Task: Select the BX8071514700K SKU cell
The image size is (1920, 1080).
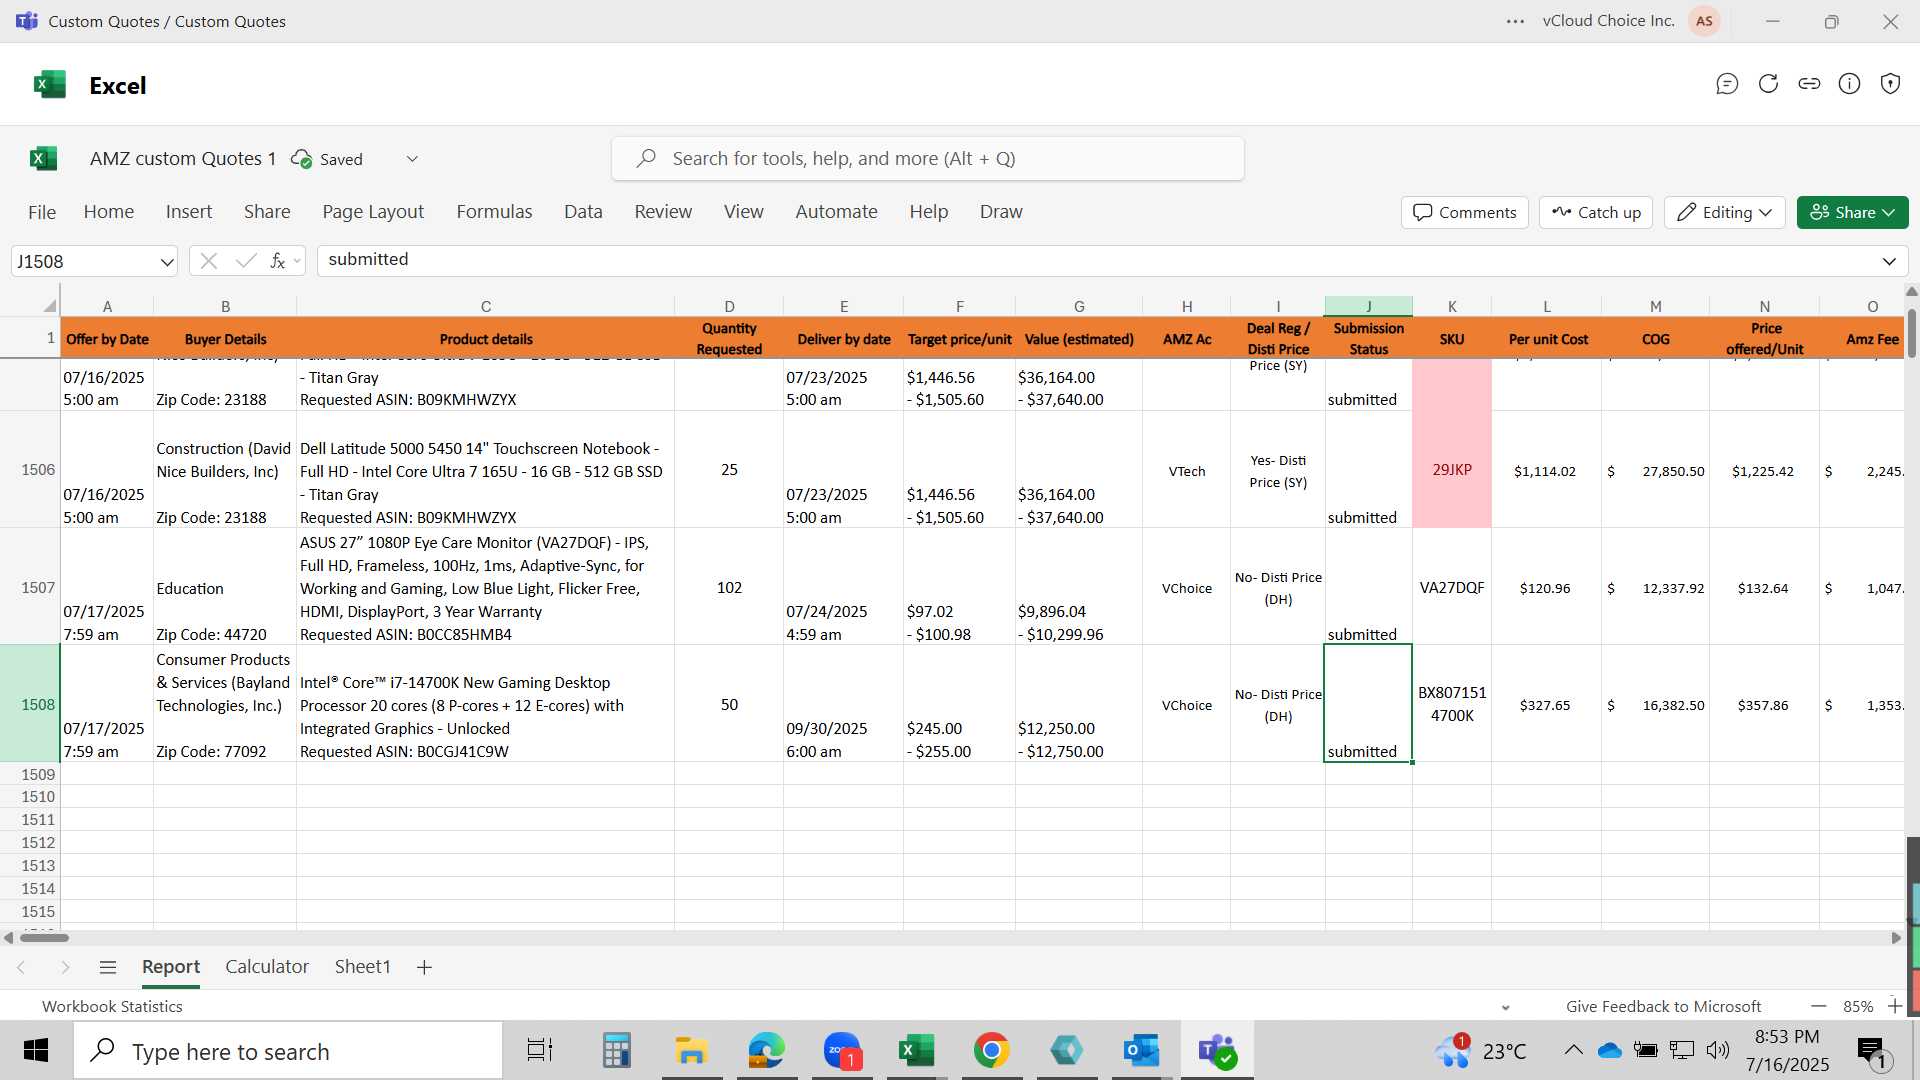Action: (x=1451, y=704)
